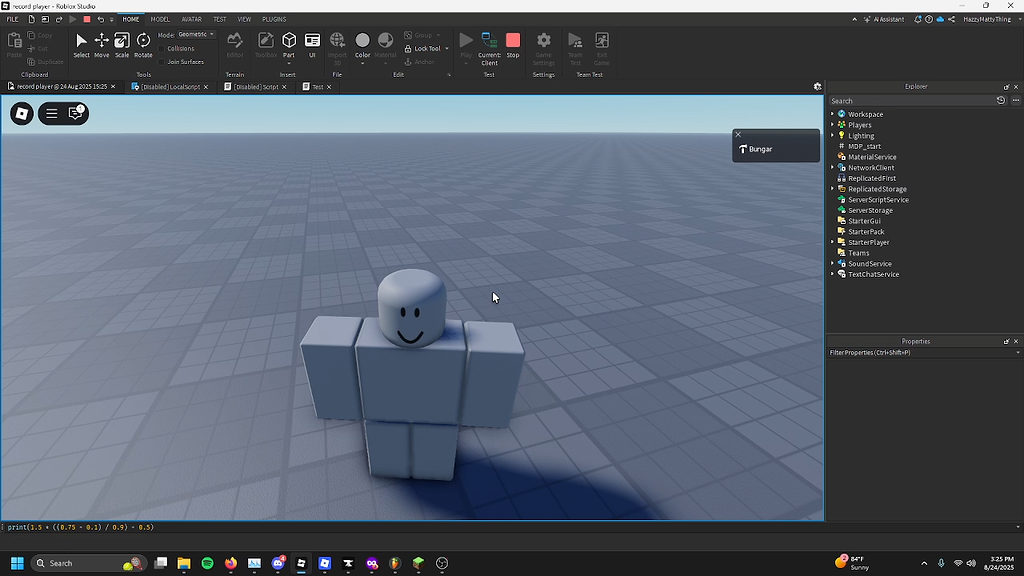Click the Explorer filter history icon
The height and width of the screenshot is (576, 1024).
tap(1000, 101)
